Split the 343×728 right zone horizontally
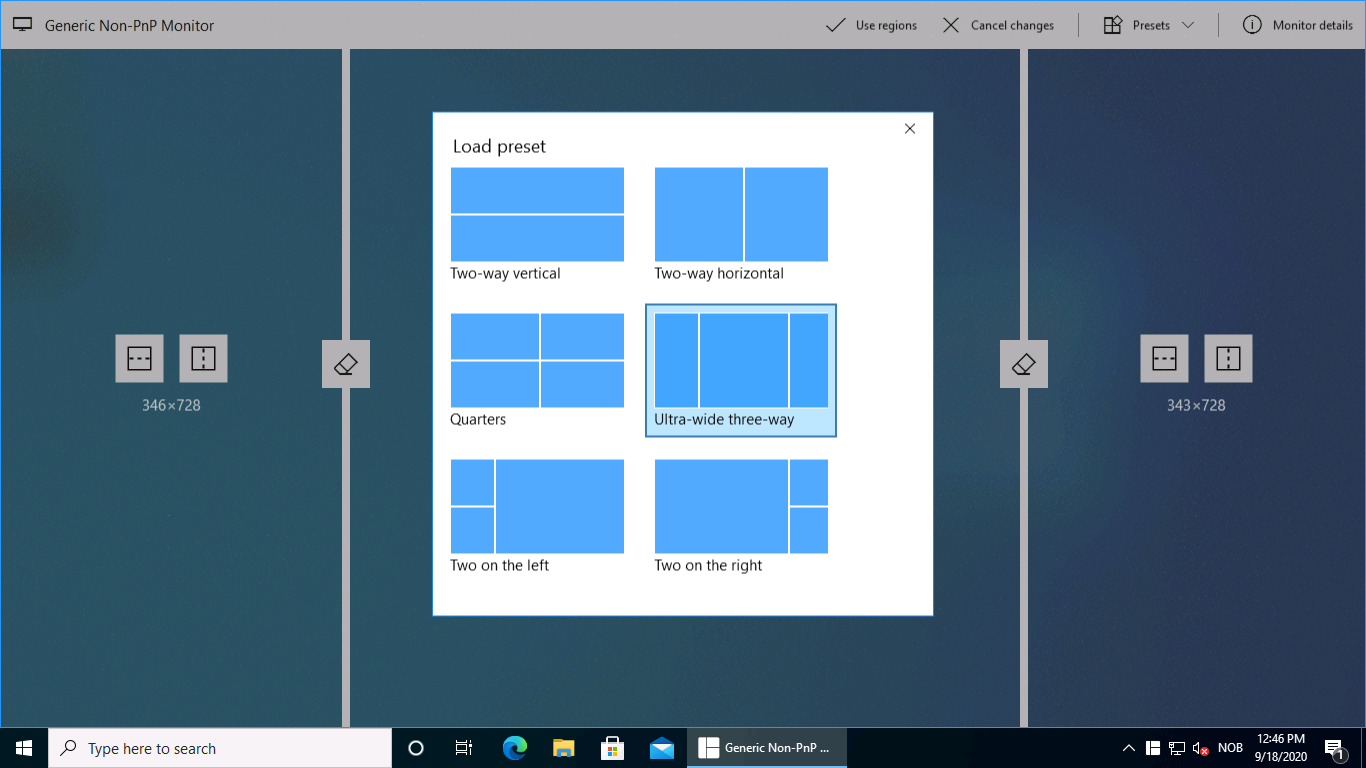 coord(1164,358)
